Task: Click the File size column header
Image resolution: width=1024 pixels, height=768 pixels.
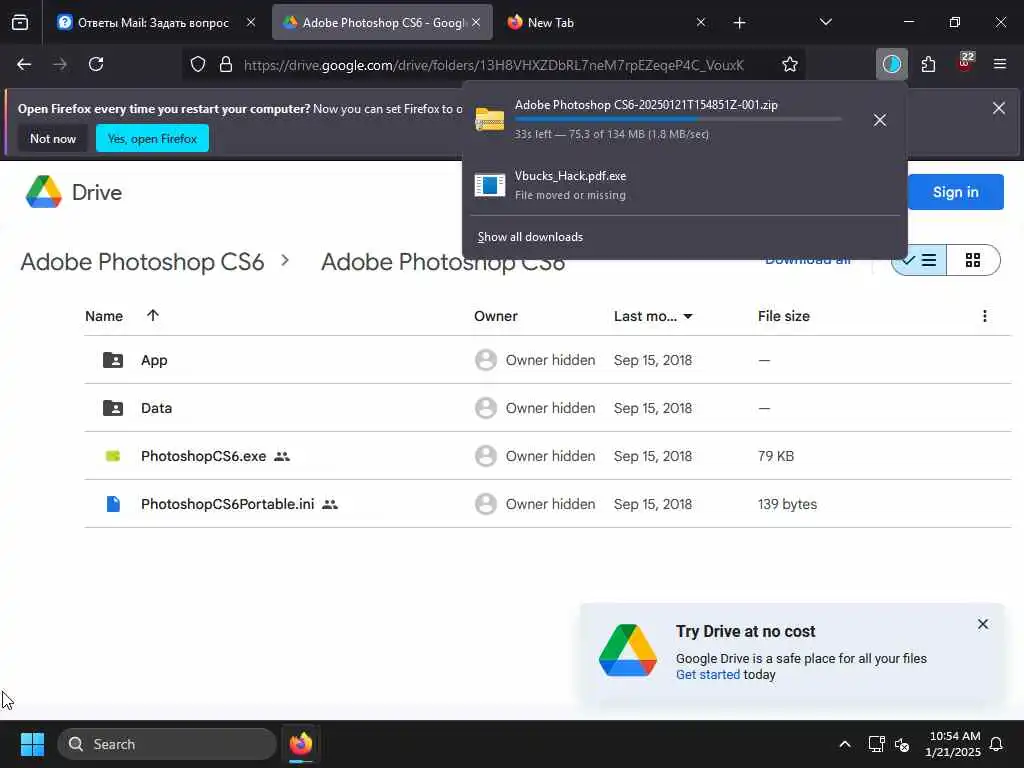Action: pyautogui.click(x=784, y=316)
